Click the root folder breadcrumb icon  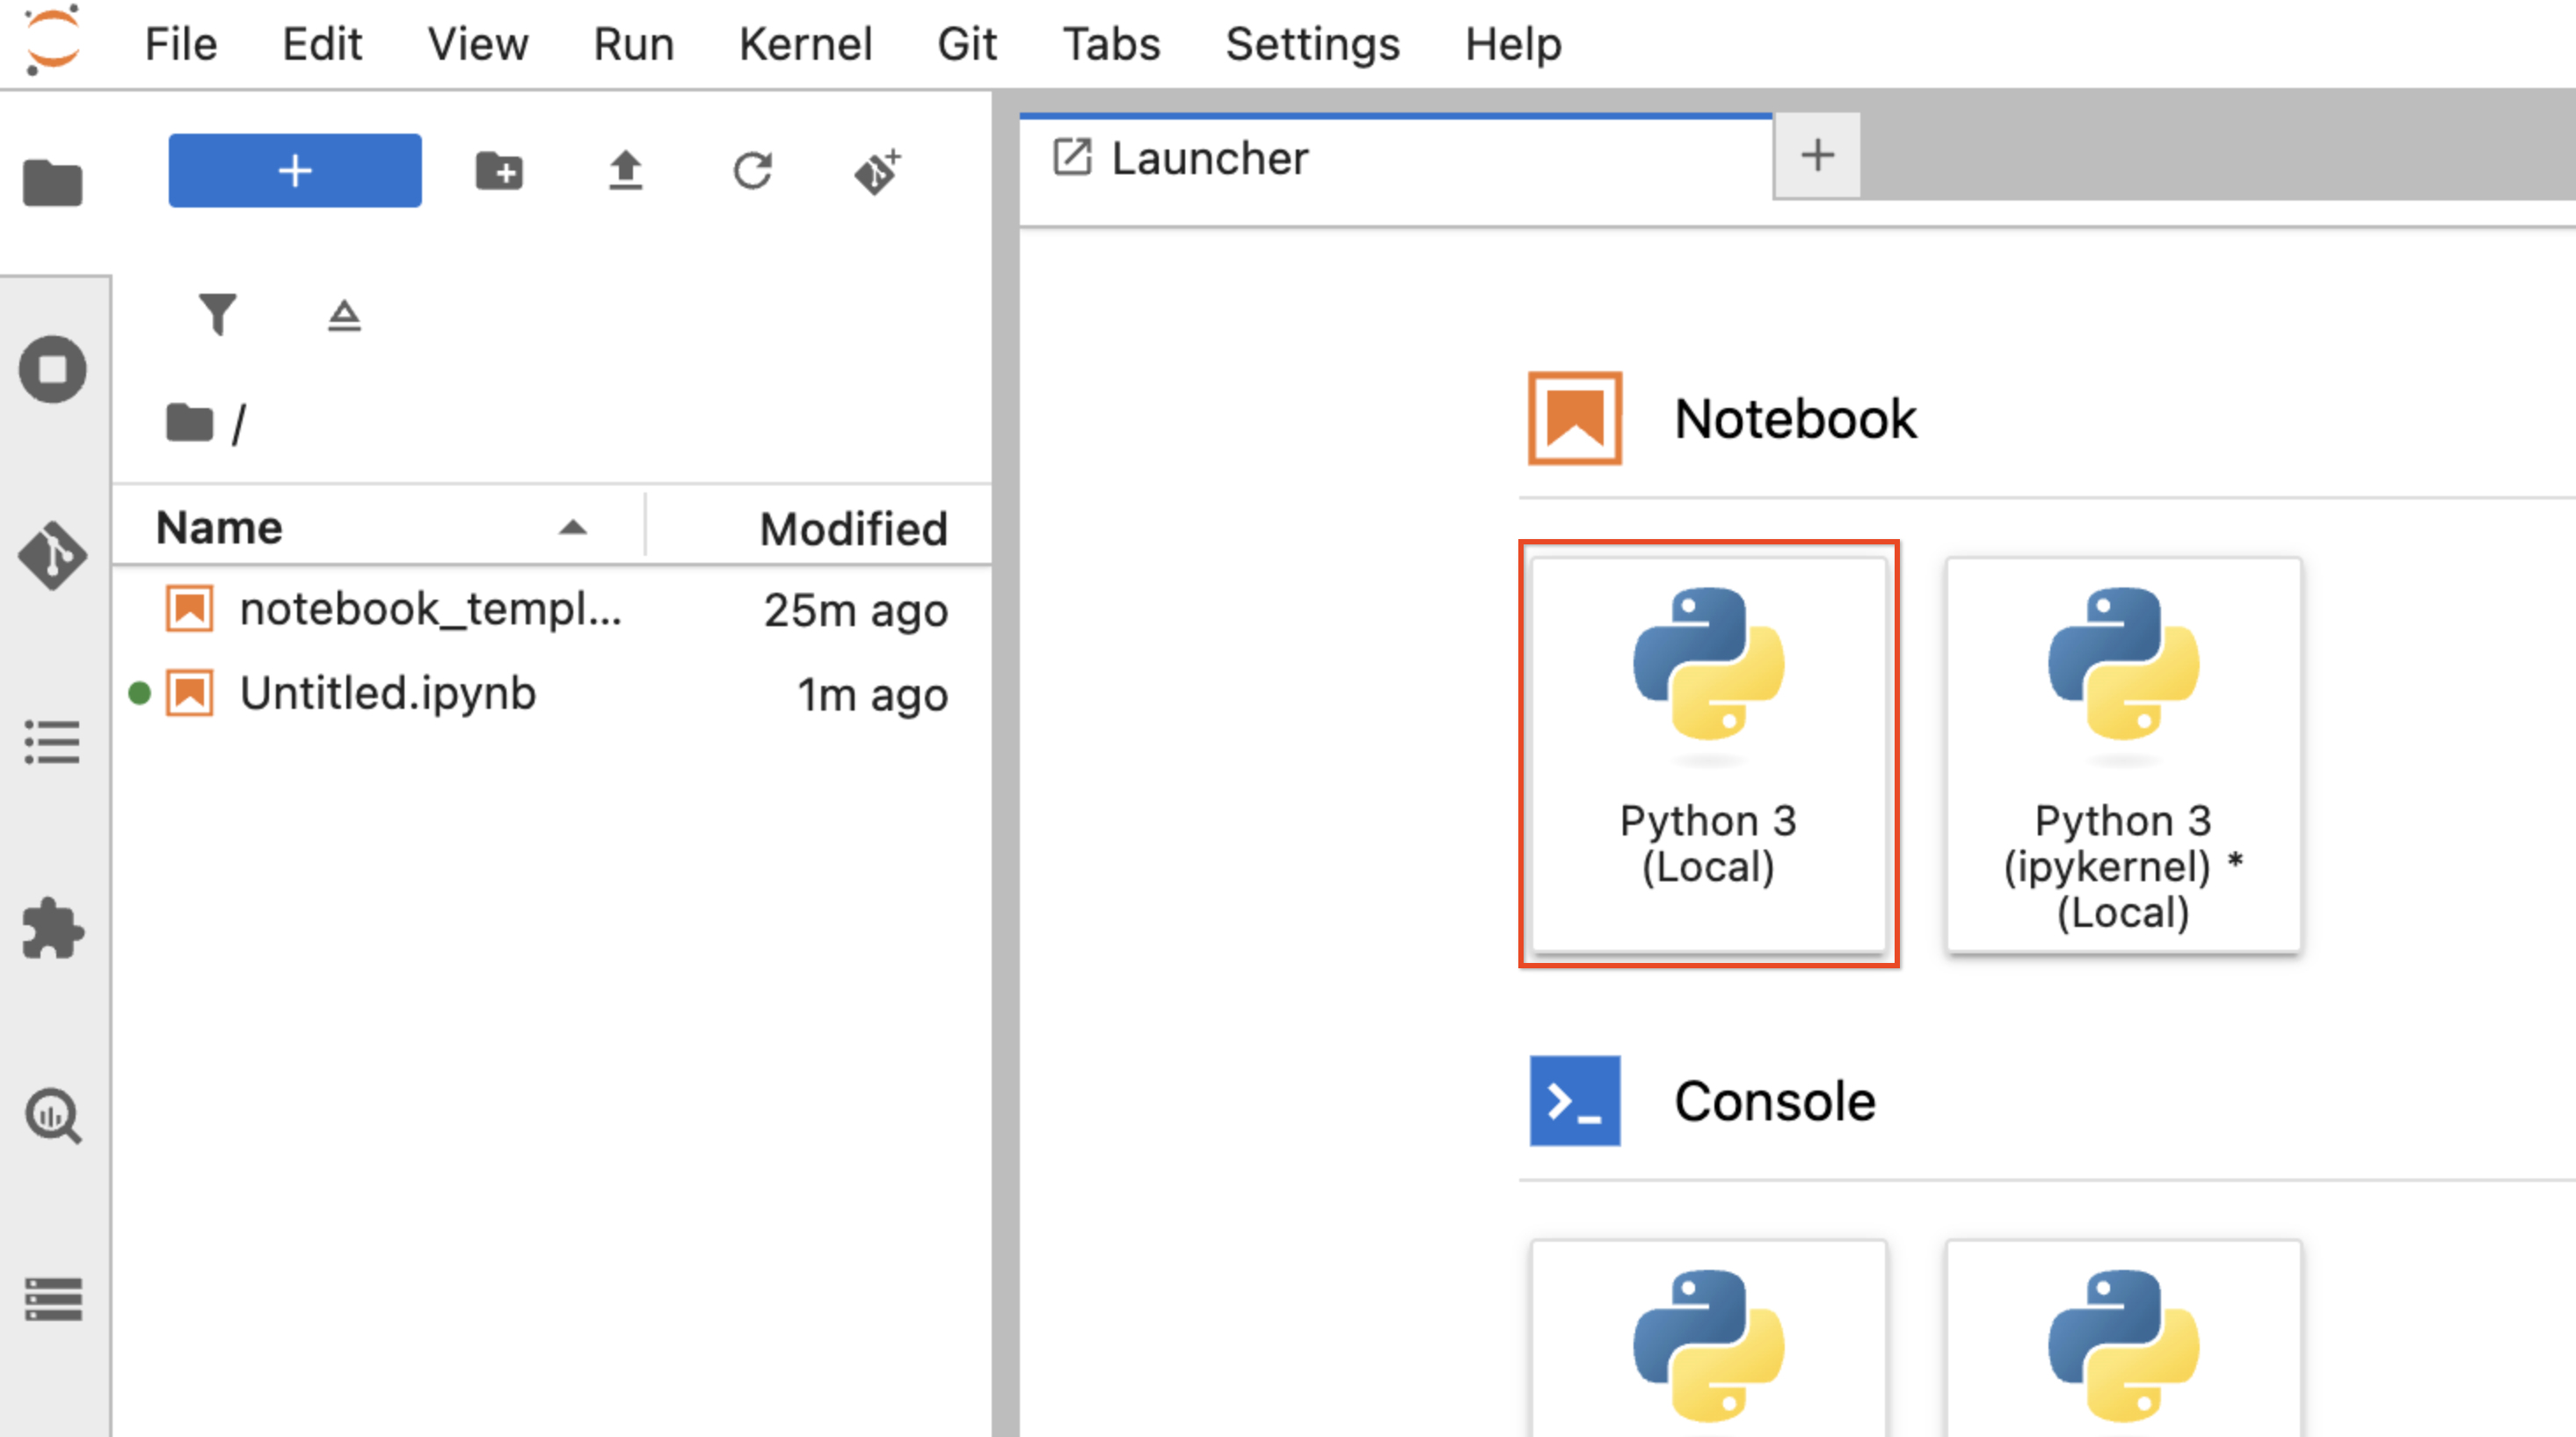190,423
